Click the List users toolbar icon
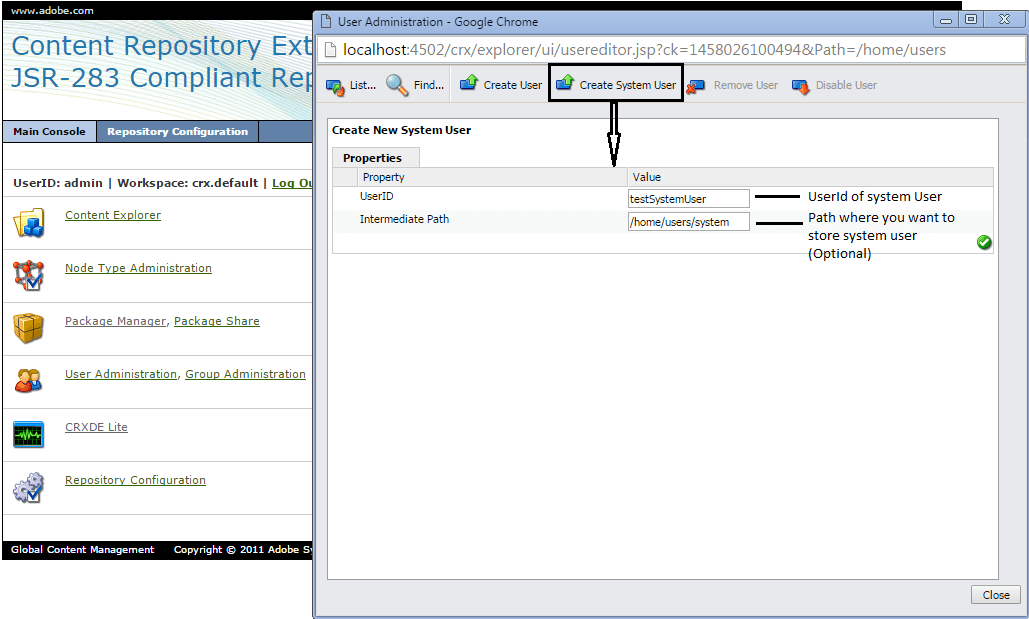This screenshot has height=619, width=1029. tap(336, 86)
